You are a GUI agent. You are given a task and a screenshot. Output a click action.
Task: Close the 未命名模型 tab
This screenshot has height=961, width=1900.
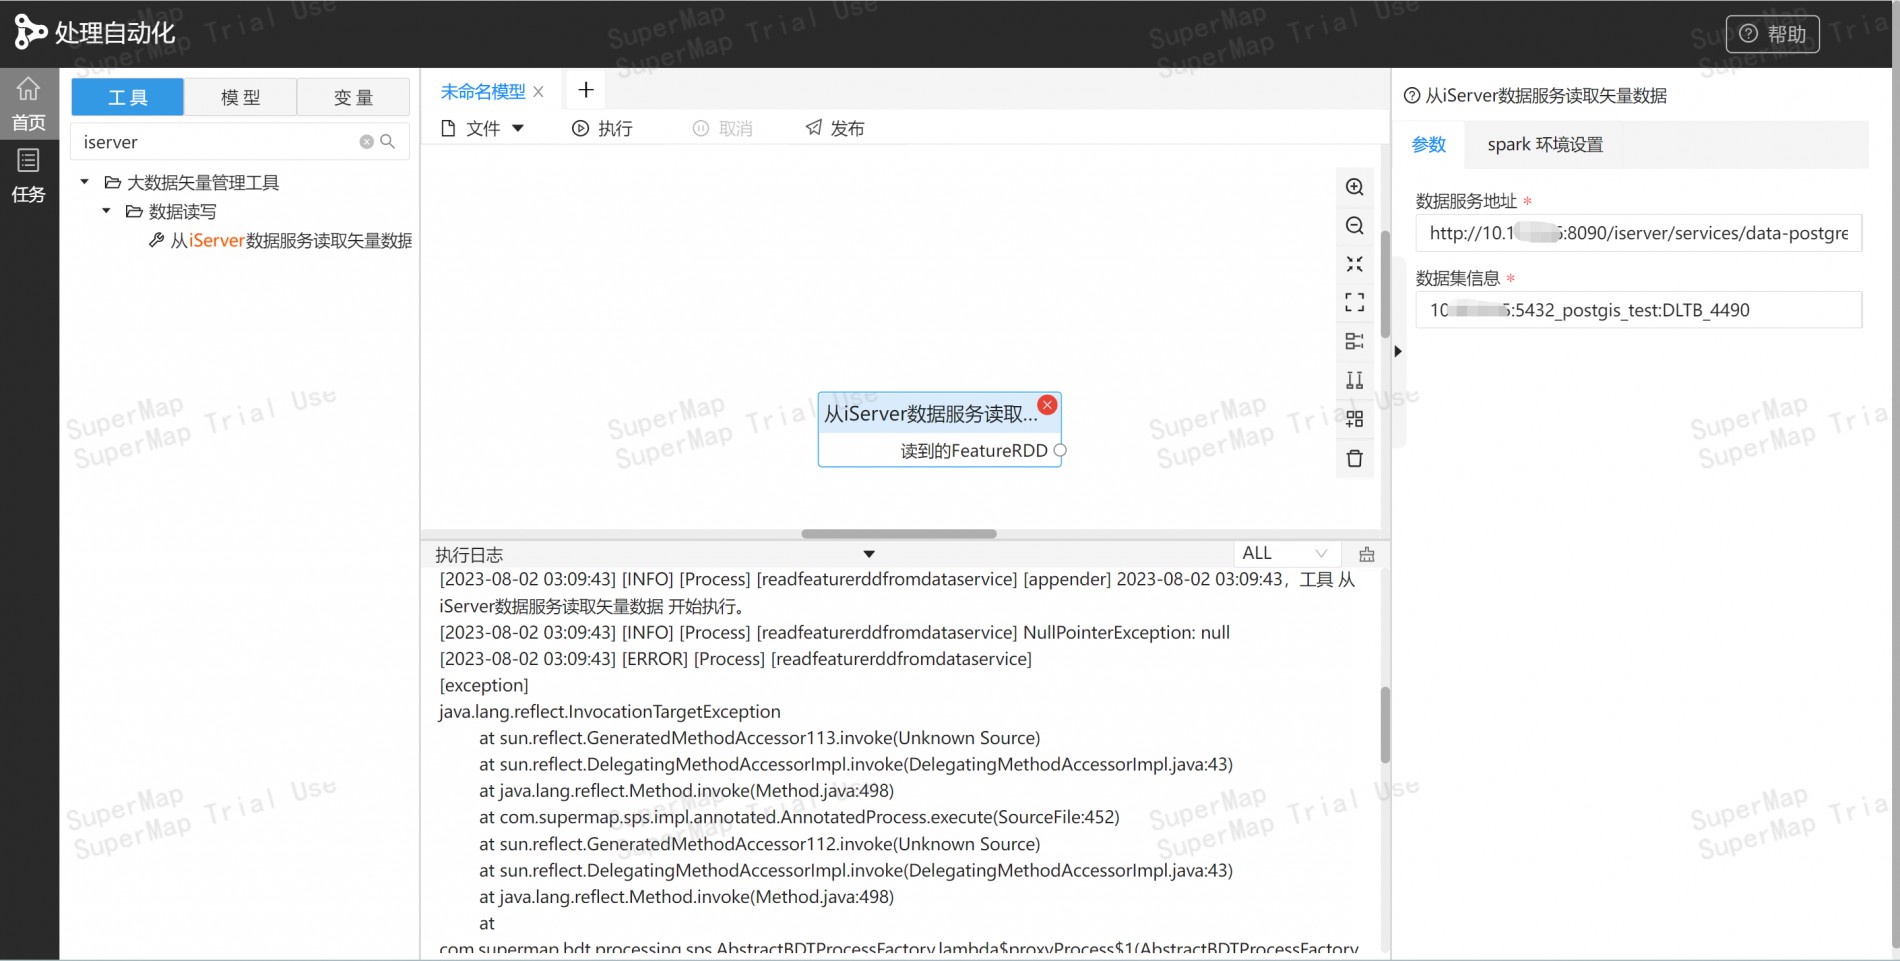[x=538, y=92]
